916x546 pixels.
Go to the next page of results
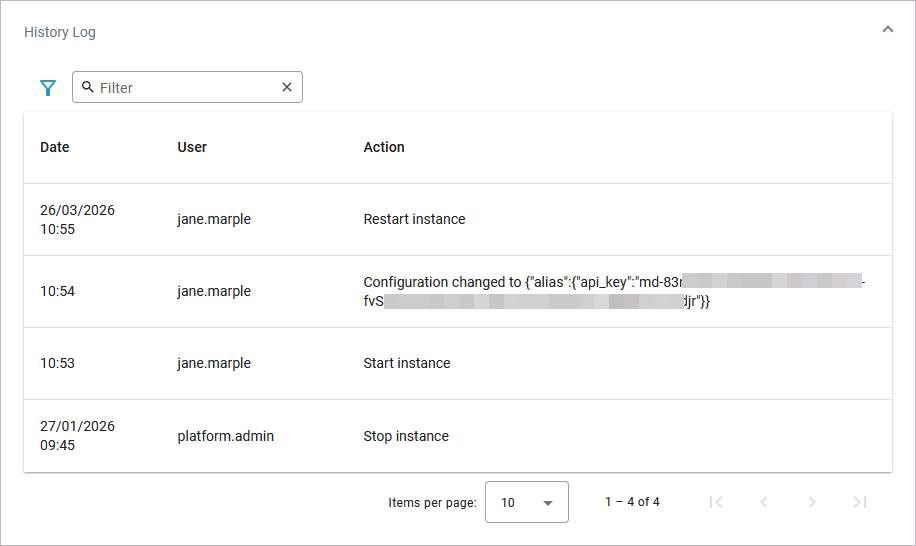click(812, 502)
